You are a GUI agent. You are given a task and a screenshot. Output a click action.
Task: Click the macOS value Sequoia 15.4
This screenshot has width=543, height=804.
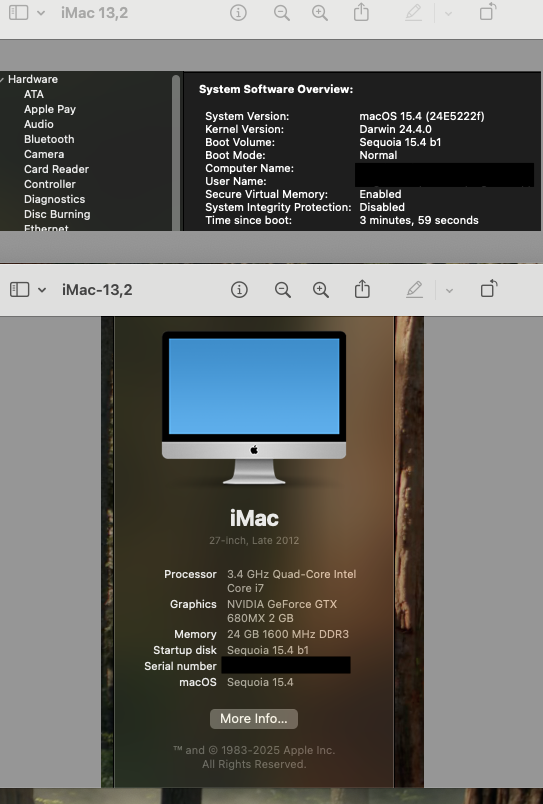pos(260,682)
